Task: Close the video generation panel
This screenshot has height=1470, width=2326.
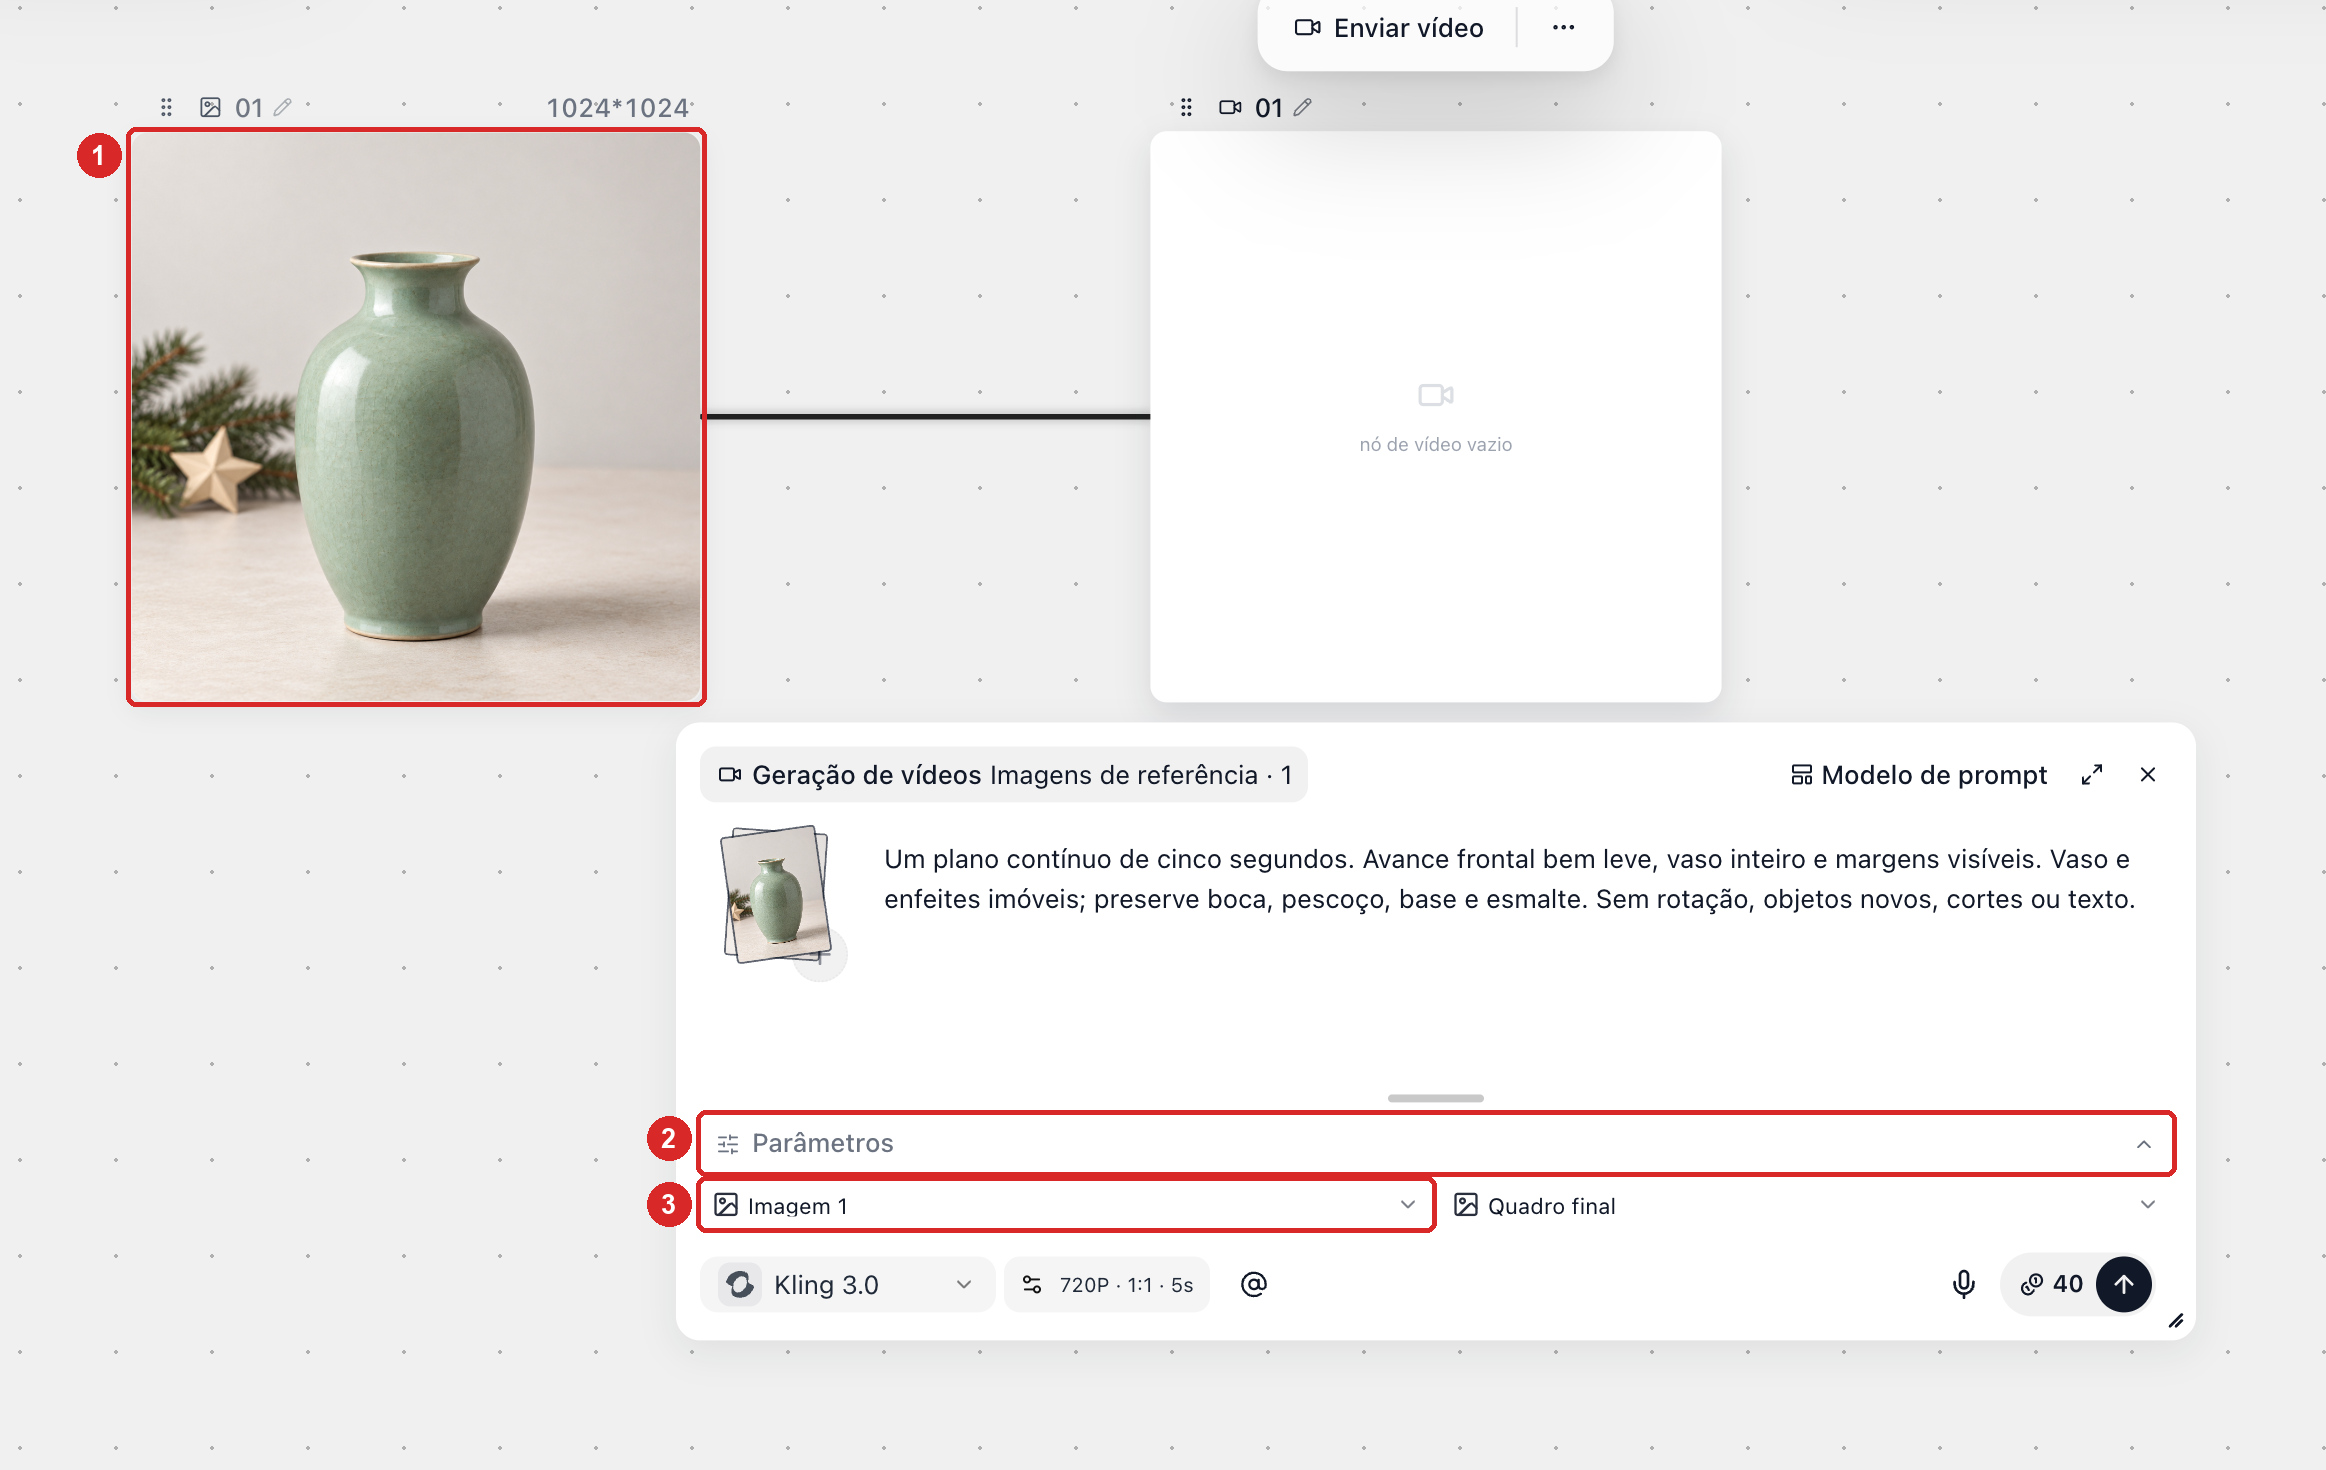Action: (x=2148, y=775)
